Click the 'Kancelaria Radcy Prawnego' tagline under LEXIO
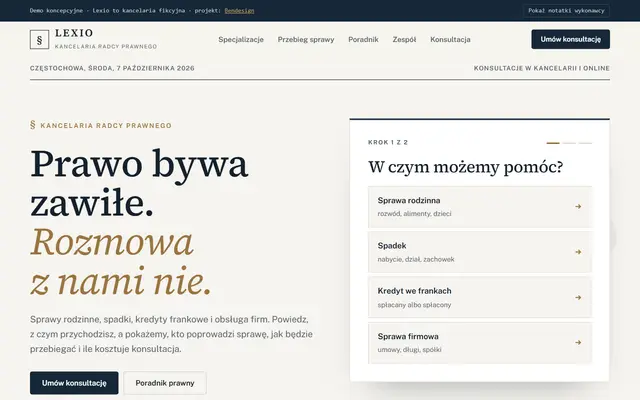 [106, 47]
